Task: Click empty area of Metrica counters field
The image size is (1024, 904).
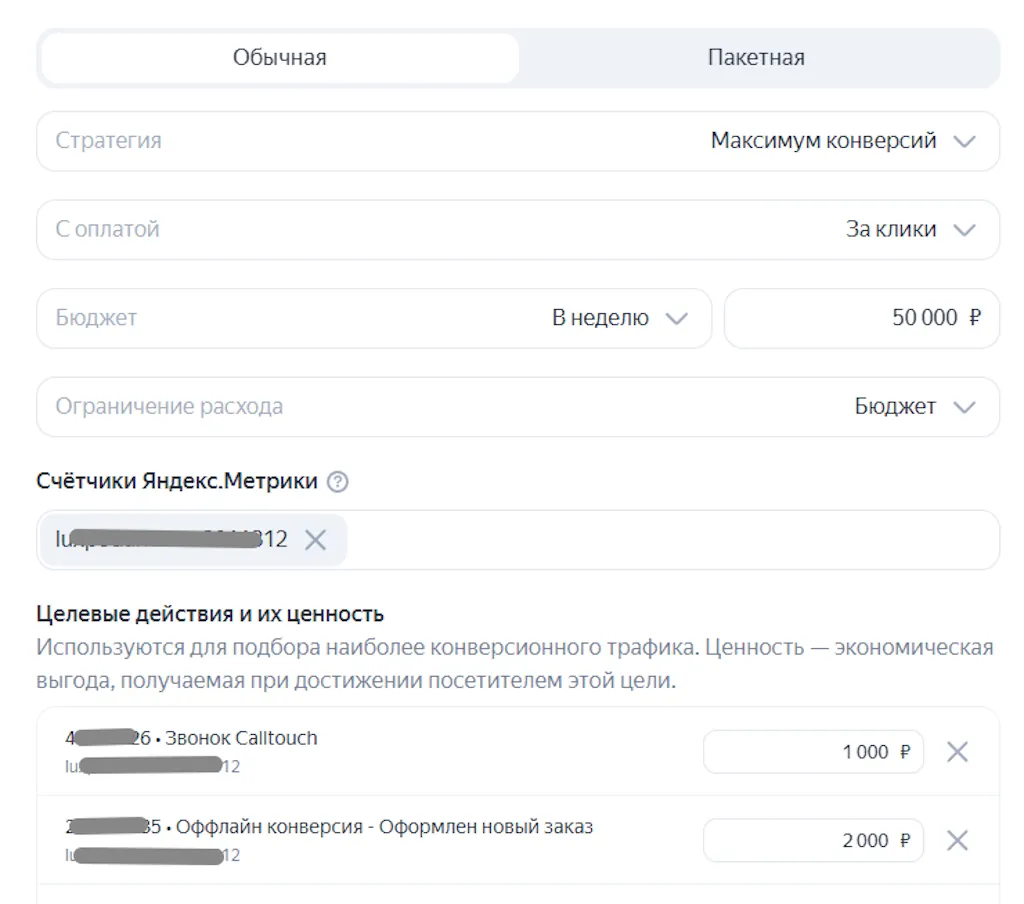Action: coord(670,540)
